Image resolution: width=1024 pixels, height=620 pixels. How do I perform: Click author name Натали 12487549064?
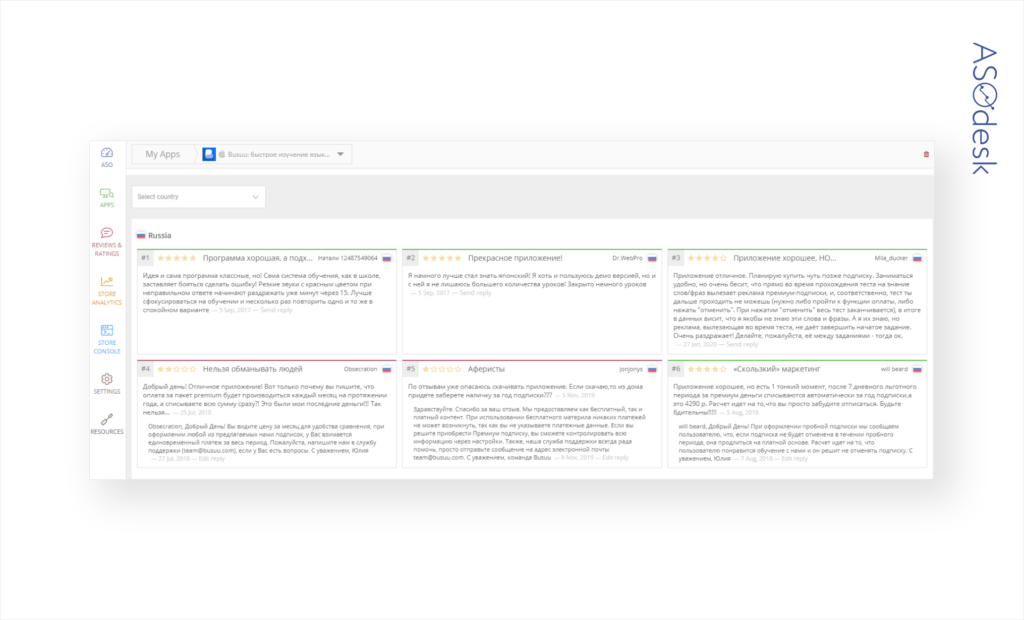click(347, 258)
